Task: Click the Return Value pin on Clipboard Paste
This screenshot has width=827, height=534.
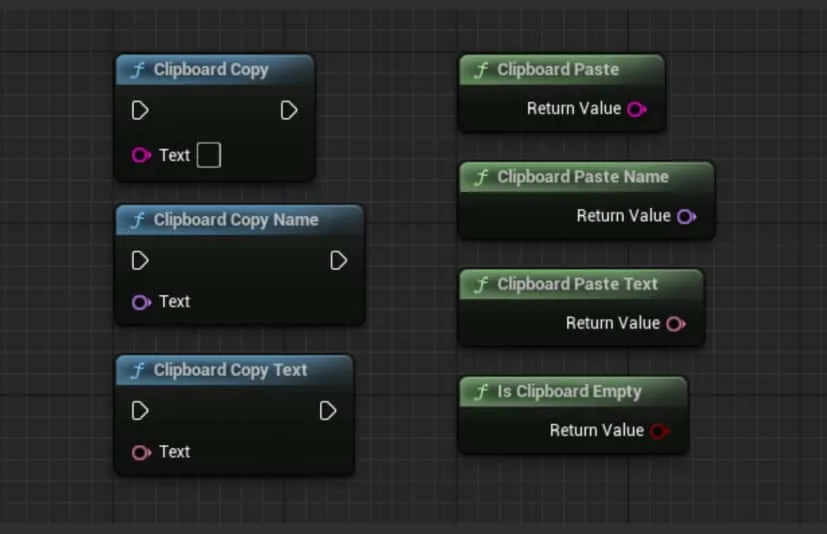Action: (x=636, y=109)
